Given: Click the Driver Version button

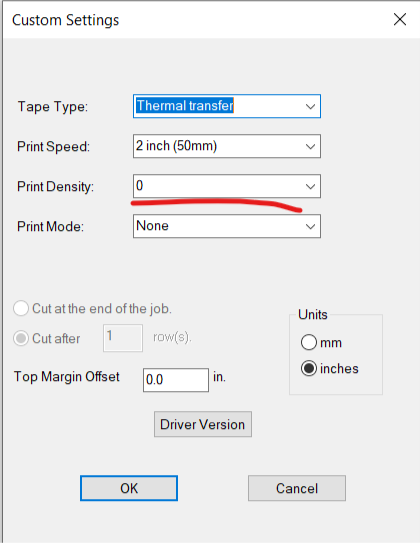Looking at the screenshot, I should [203, 424].
